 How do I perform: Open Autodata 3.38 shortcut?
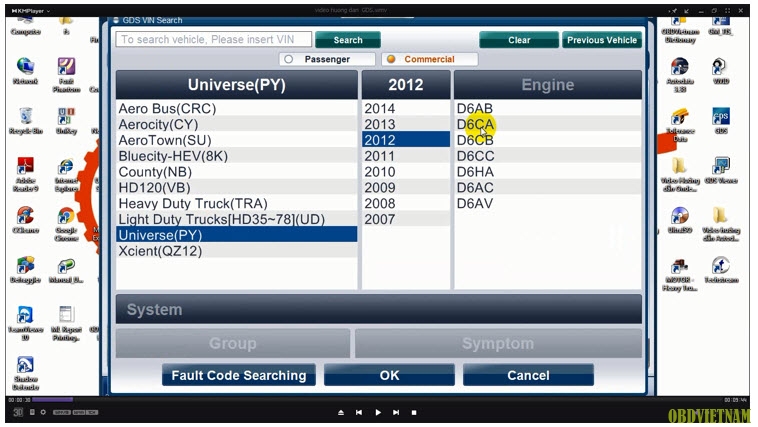click(680, 74)
